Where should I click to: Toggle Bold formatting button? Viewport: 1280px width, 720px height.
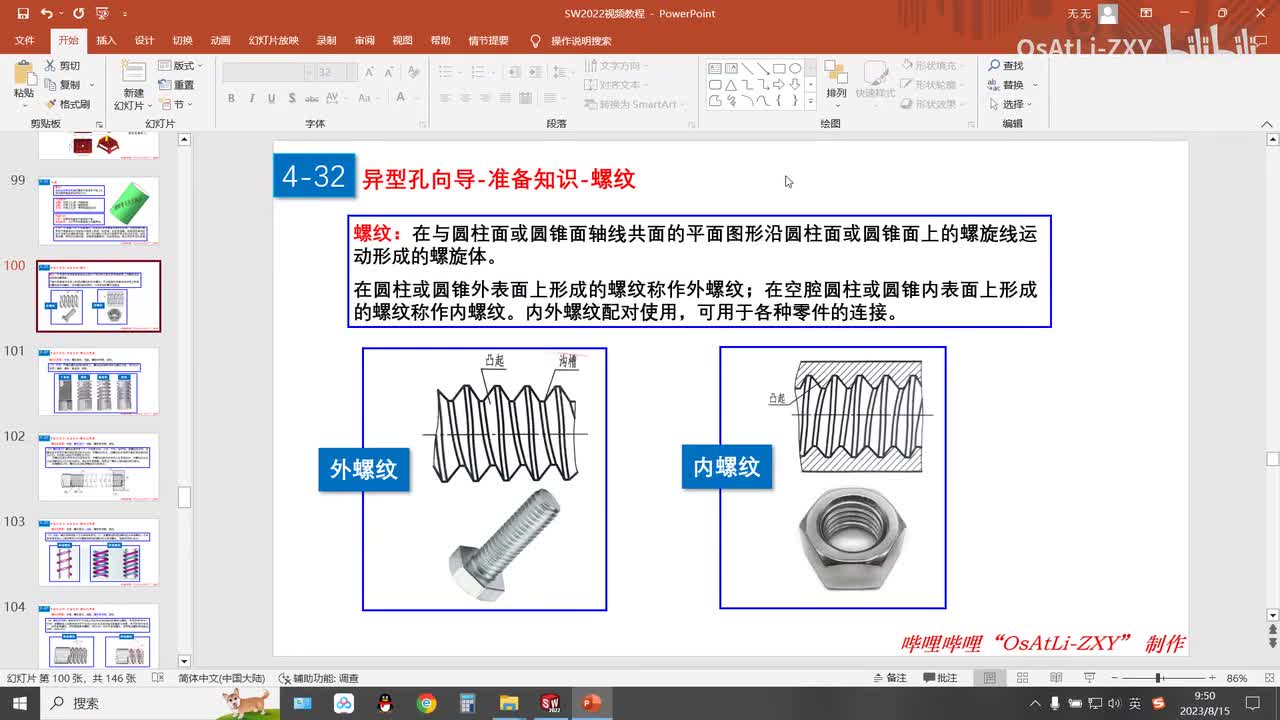[231, 98]
